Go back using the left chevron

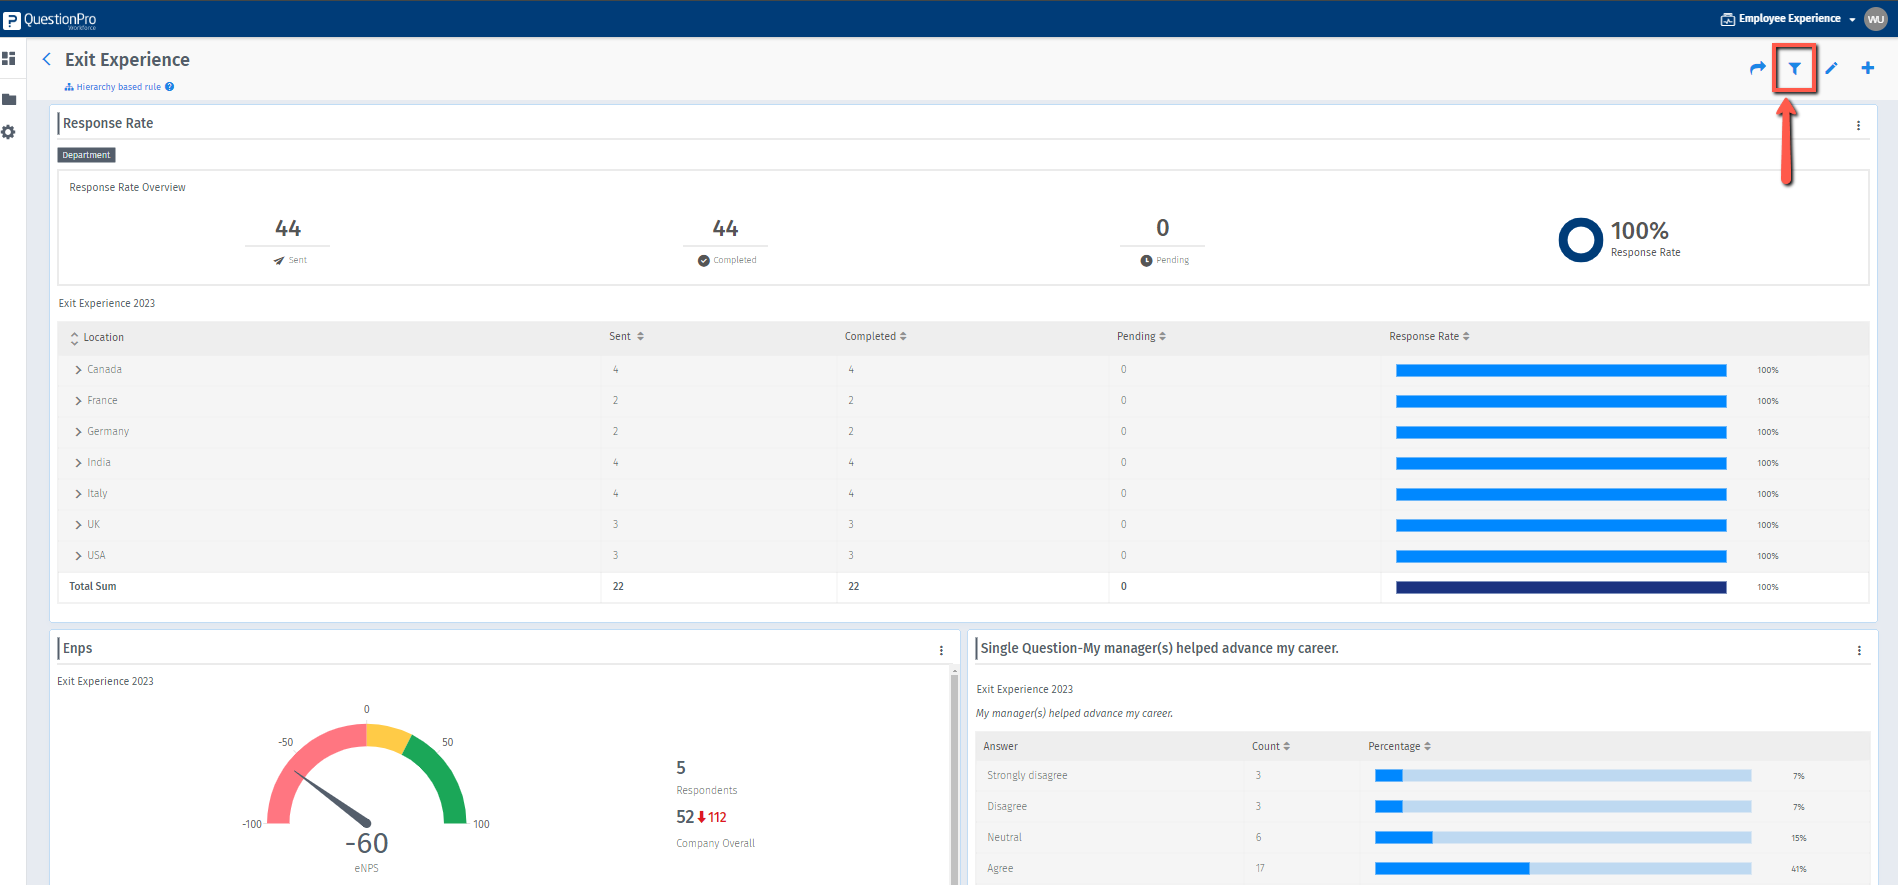(47, 60)
